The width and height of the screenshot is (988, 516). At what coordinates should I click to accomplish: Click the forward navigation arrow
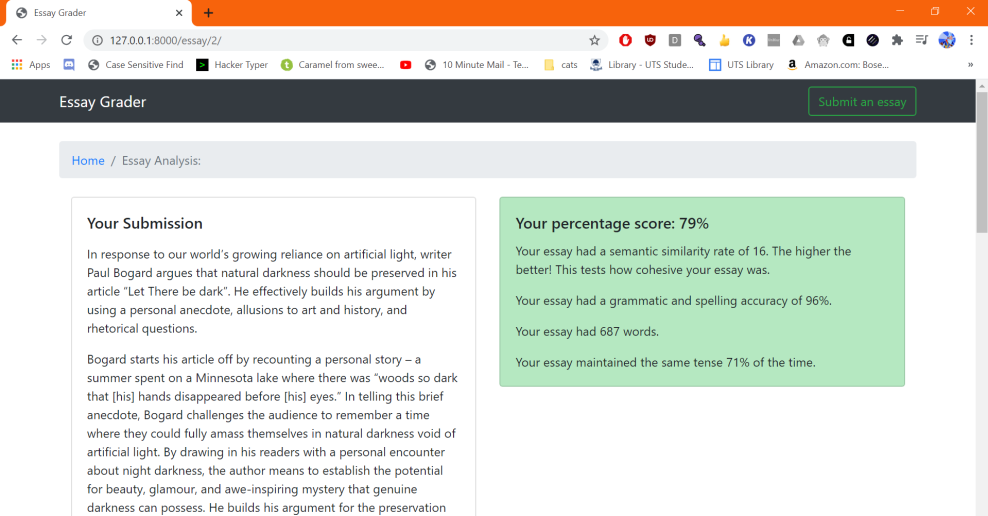tap(42, 40)
